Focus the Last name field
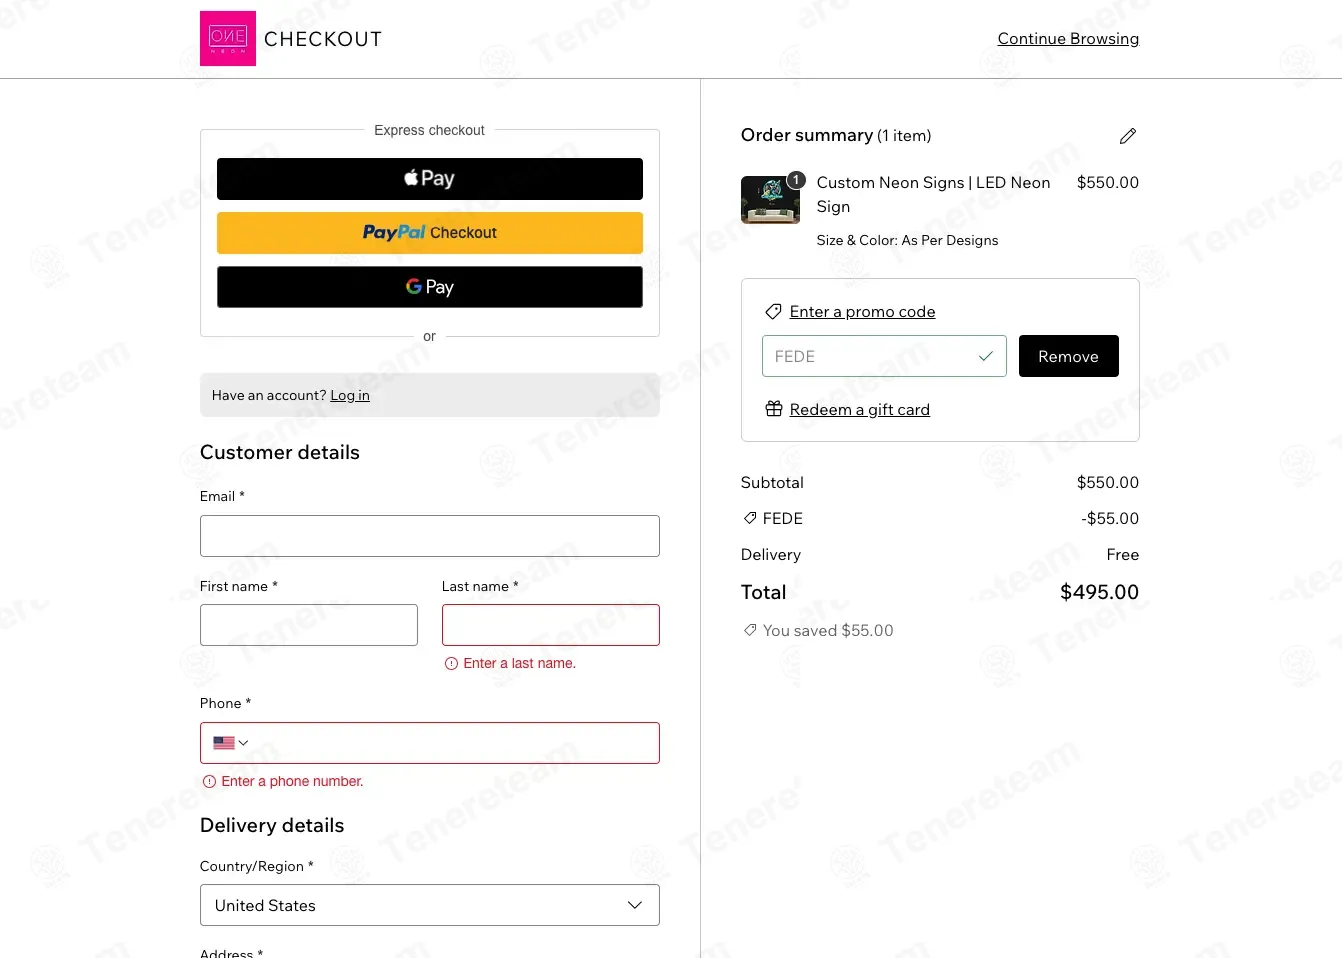1342x958 pixels. (551, 625)
